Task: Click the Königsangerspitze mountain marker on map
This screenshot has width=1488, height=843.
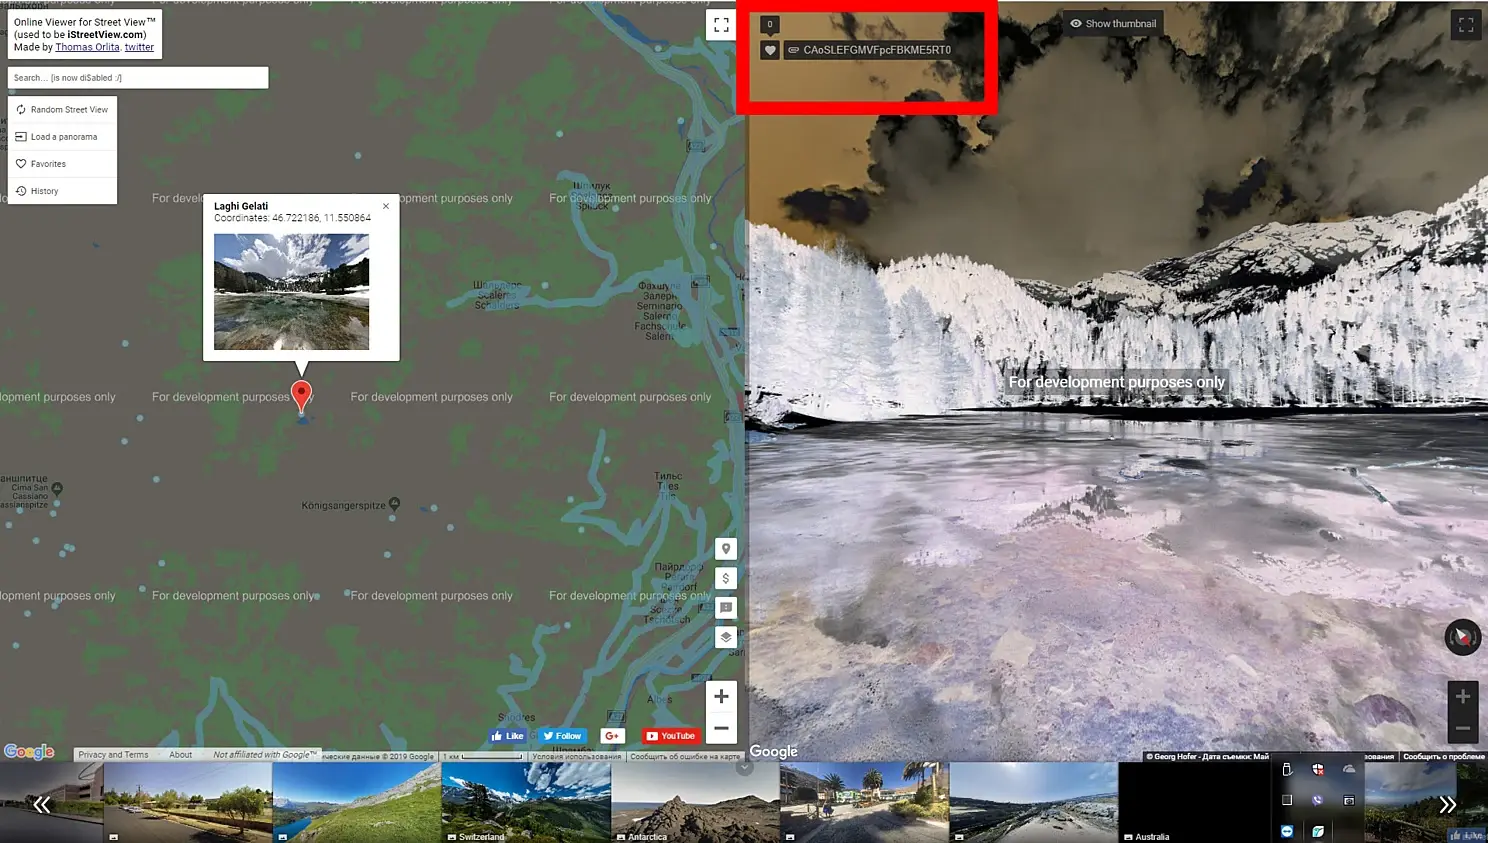Action: coord(394,504)
